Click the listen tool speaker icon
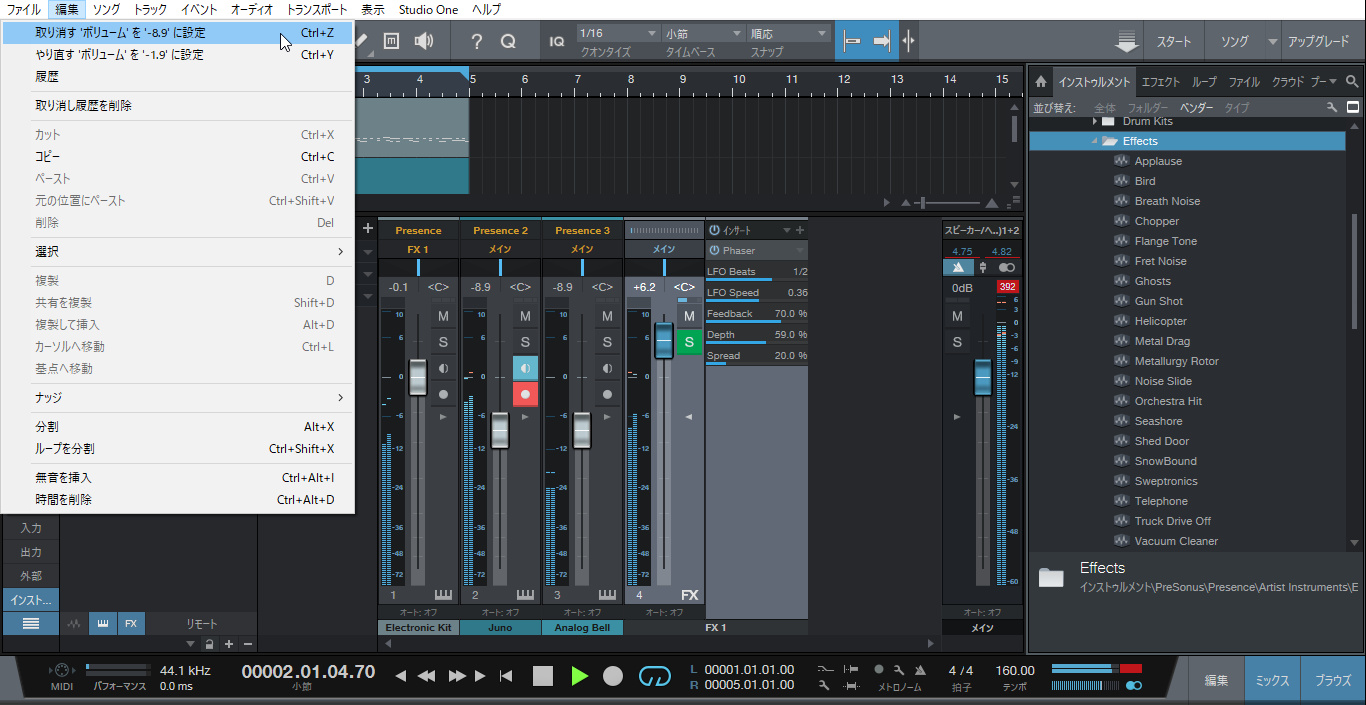Screen dimensions: 1366x705 click(x=424, y=40)
